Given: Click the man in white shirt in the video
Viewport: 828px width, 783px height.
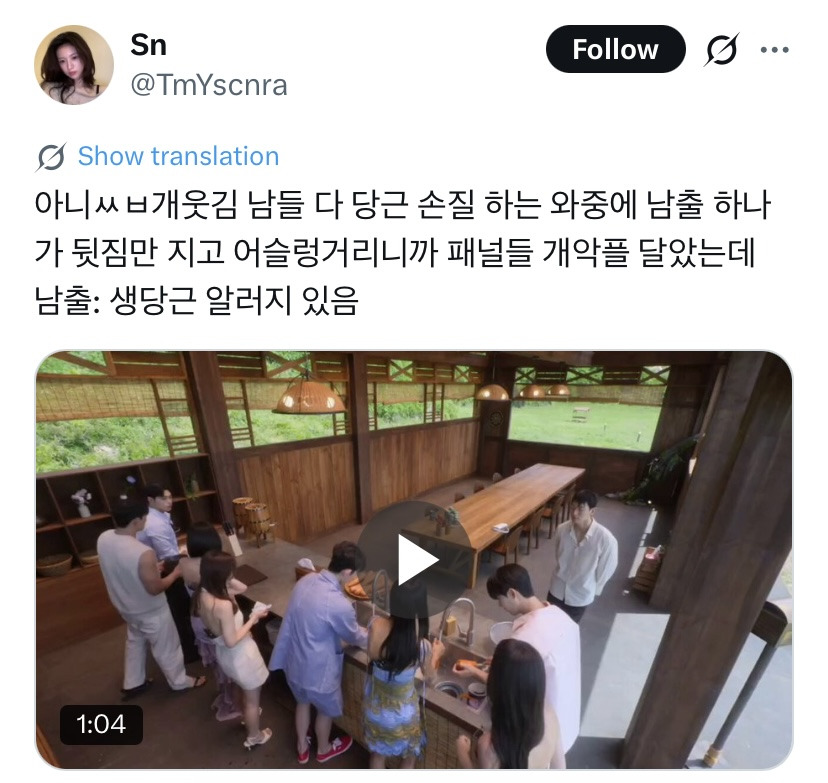Looking at the screenshot, I should pos(582,555).
